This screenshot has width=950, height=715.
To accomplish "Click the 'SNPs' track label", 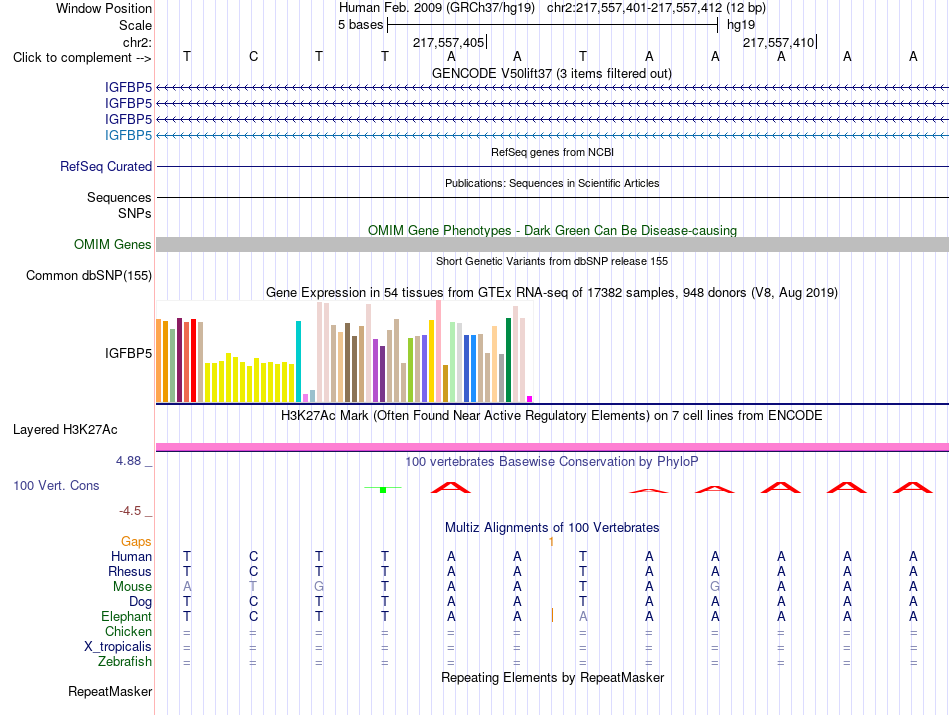I will [x=135, y=213].
